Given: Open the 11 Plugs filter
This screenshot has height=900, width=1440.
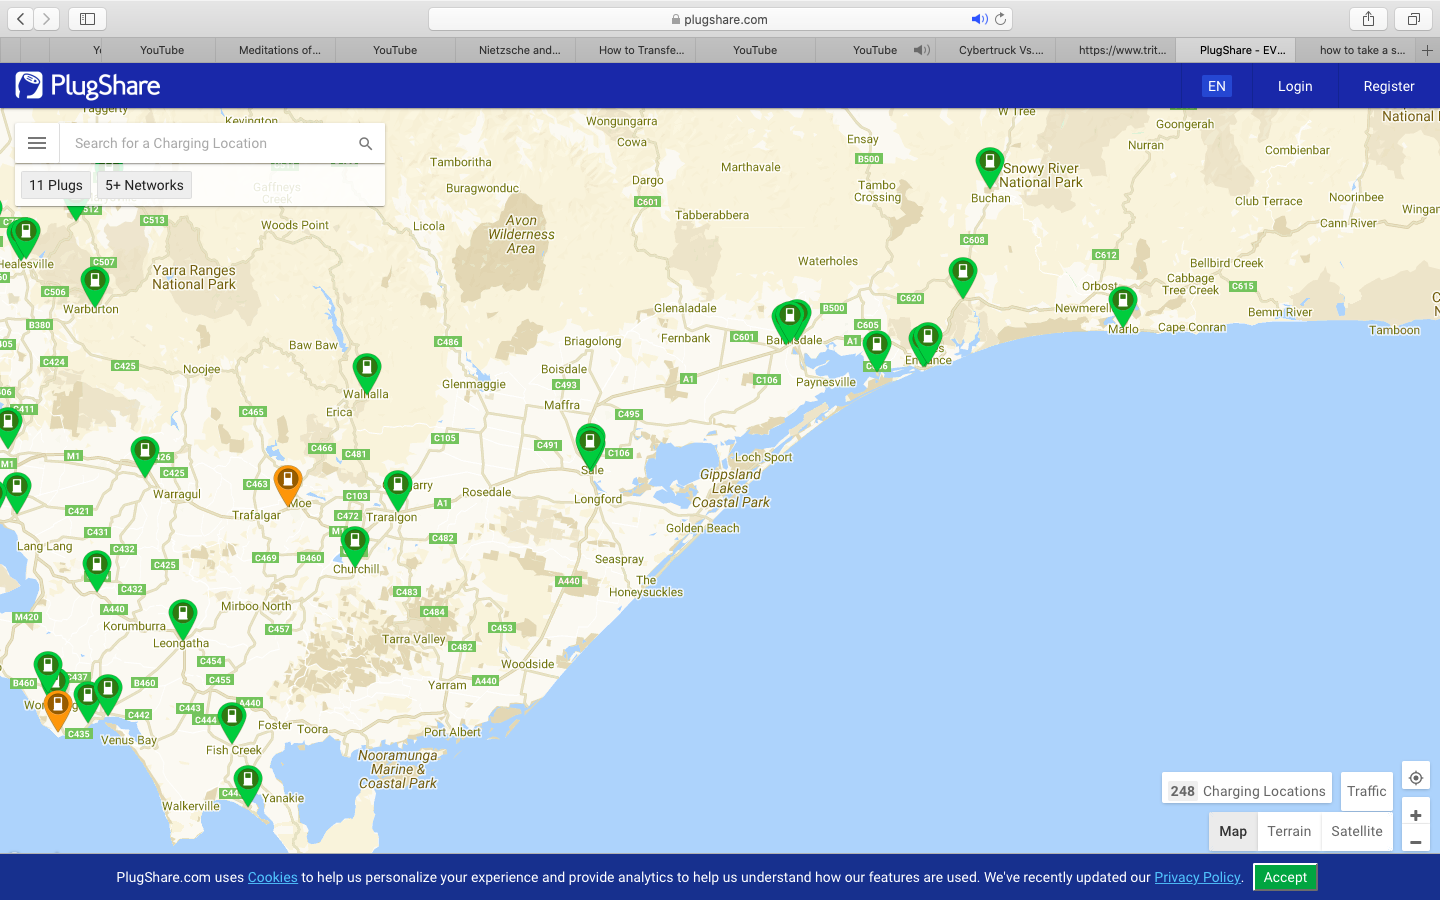Looking at the screenshot, I should [x=56, y=185].
